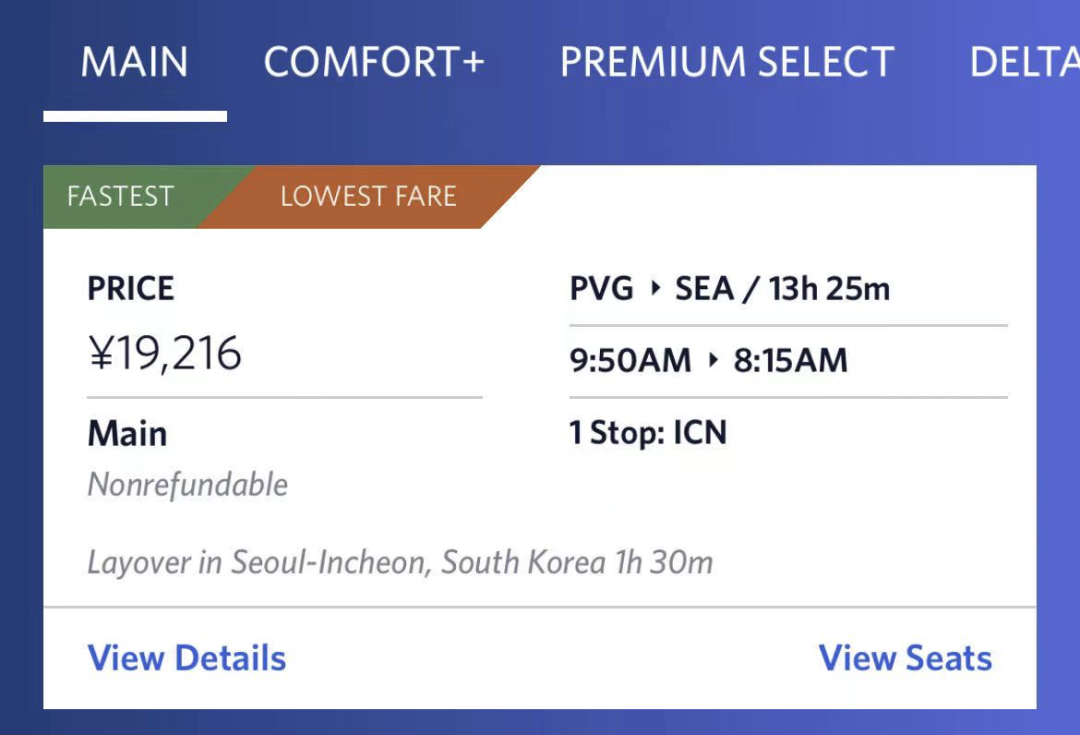The height and width of the screenshot is (735, 1080).
Task: Open the View Details link
Action: pos(187,658)
